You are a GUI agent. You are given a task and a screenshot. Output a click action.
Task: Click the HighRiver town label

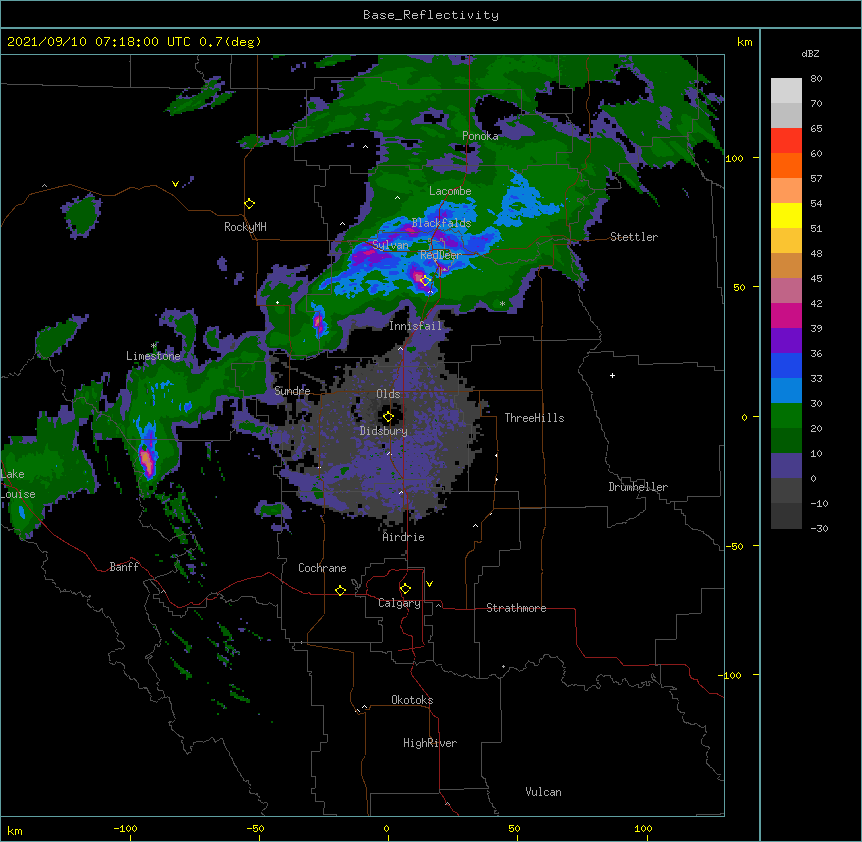click(x=430, y=743)
